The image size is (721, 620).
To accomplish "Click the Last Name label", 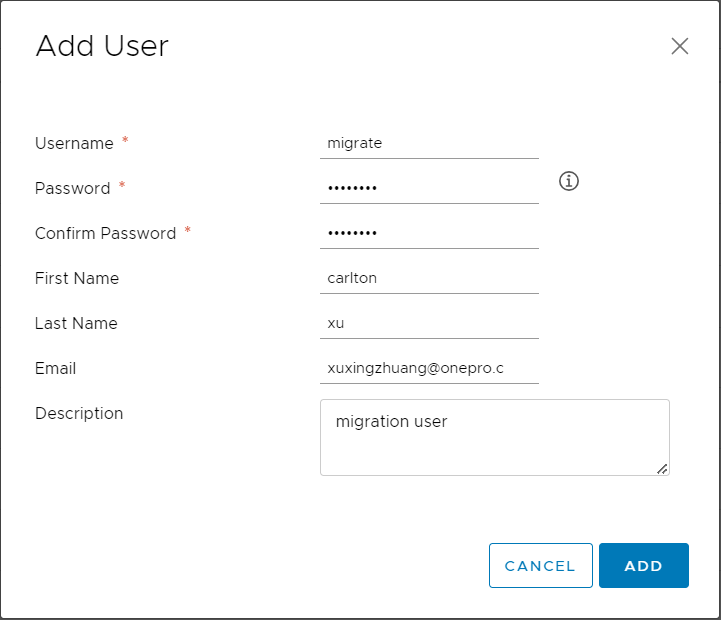I will coord(76,323).
